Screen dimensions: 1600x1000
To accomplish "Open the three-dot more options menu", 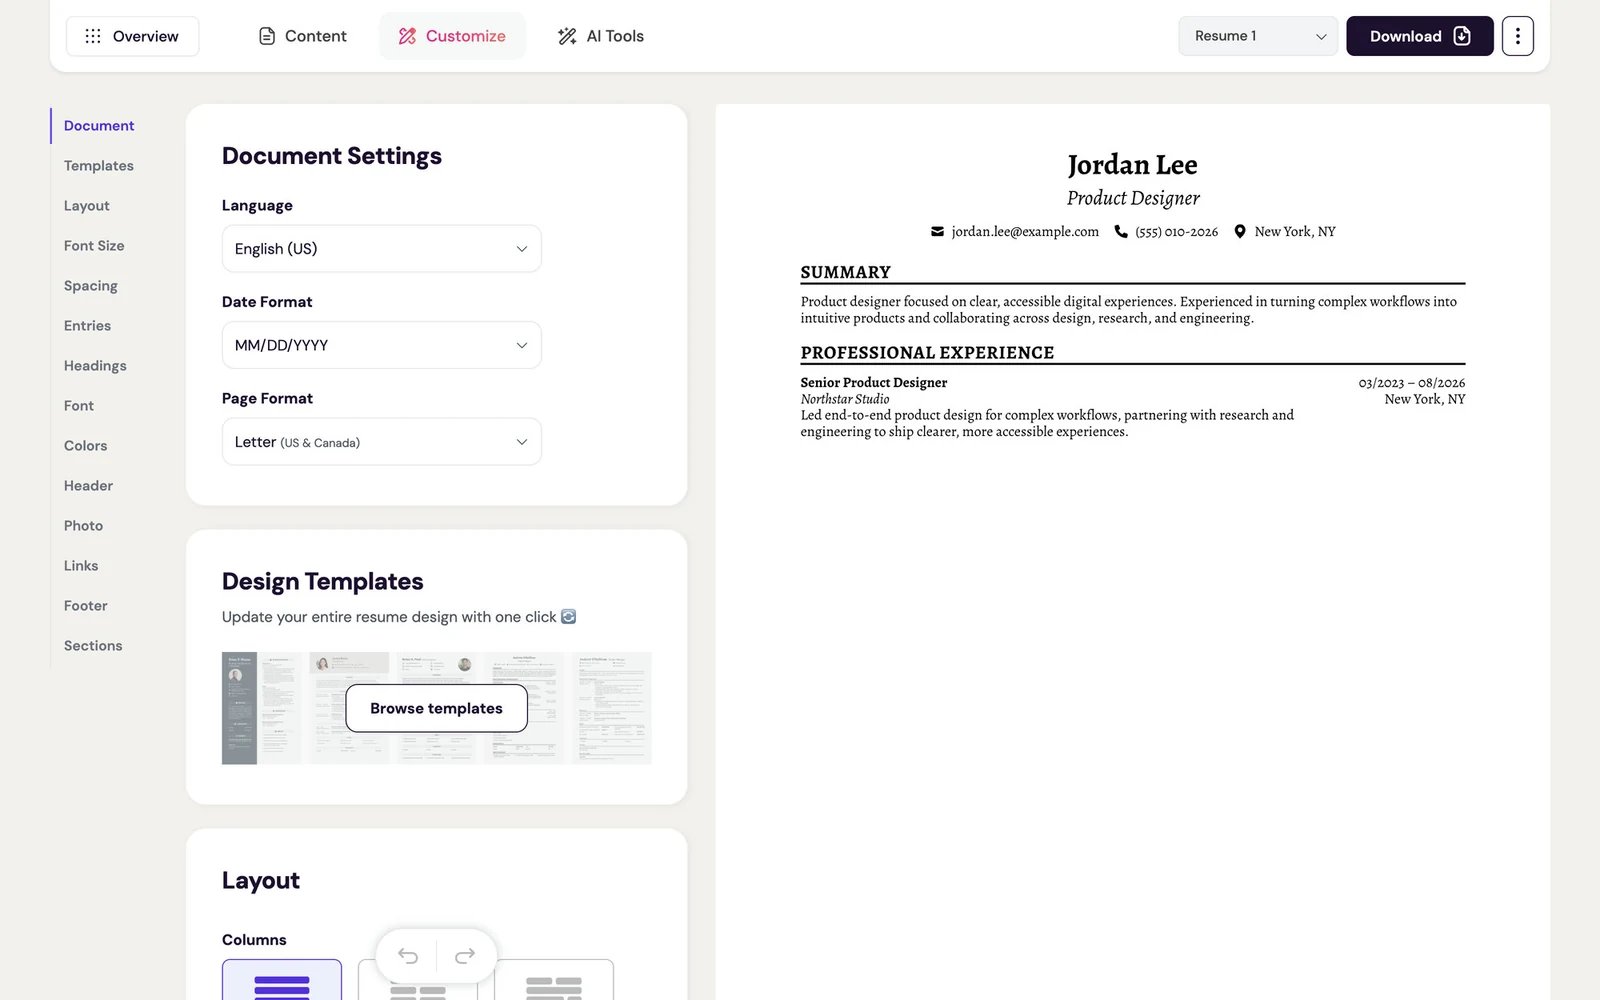I will tap(1517, 36).
